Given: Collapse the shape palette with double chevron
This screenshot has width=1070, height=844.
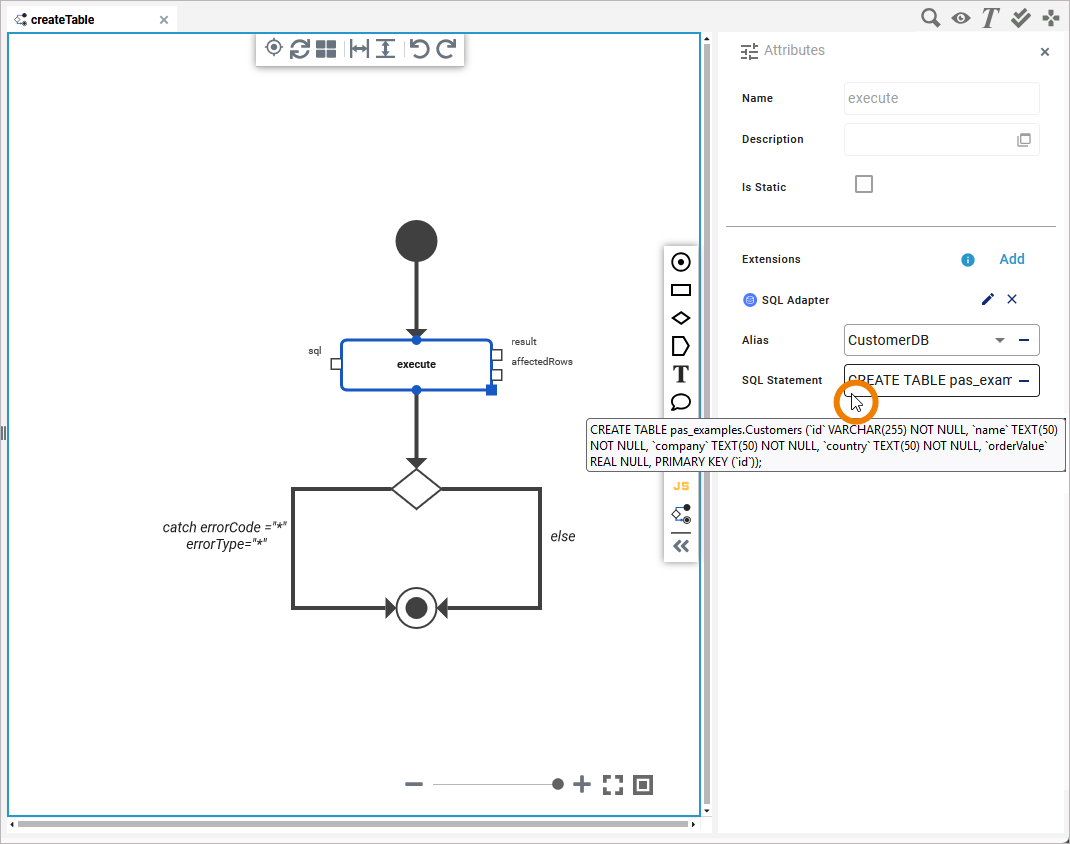Looking at the screenshot, I should pyautogui.click(x=681, y=546).
